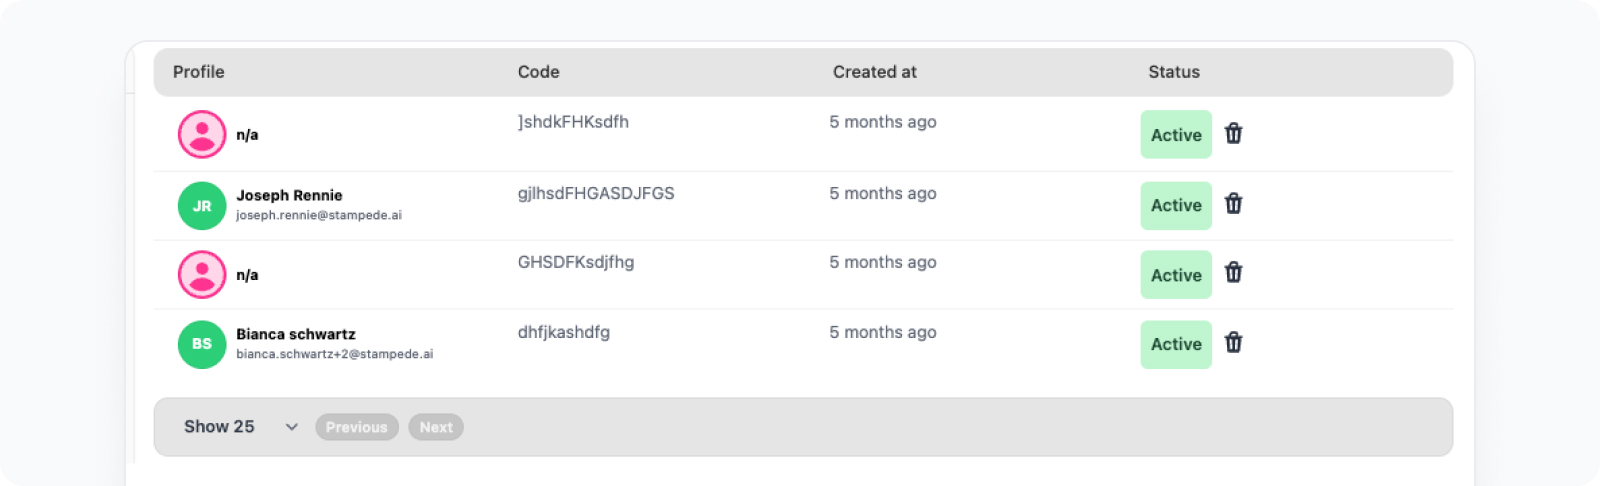The height and width of the screenshot is (486, 1600).
Task: Toggle Active badge on Joseph Rennie's row
Action: tap(1176, 205)
